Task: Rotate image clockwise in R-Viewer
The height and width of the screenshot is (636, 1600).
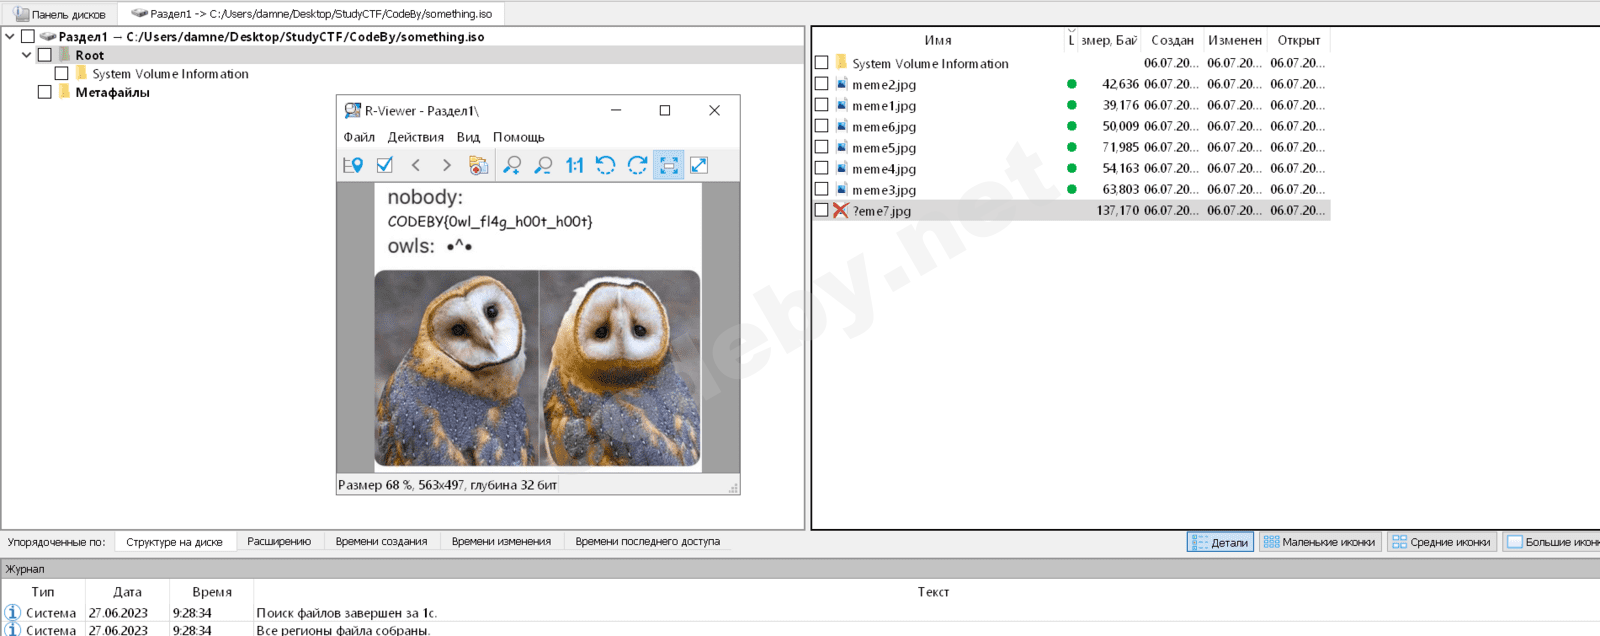Action: pos(637,165)
